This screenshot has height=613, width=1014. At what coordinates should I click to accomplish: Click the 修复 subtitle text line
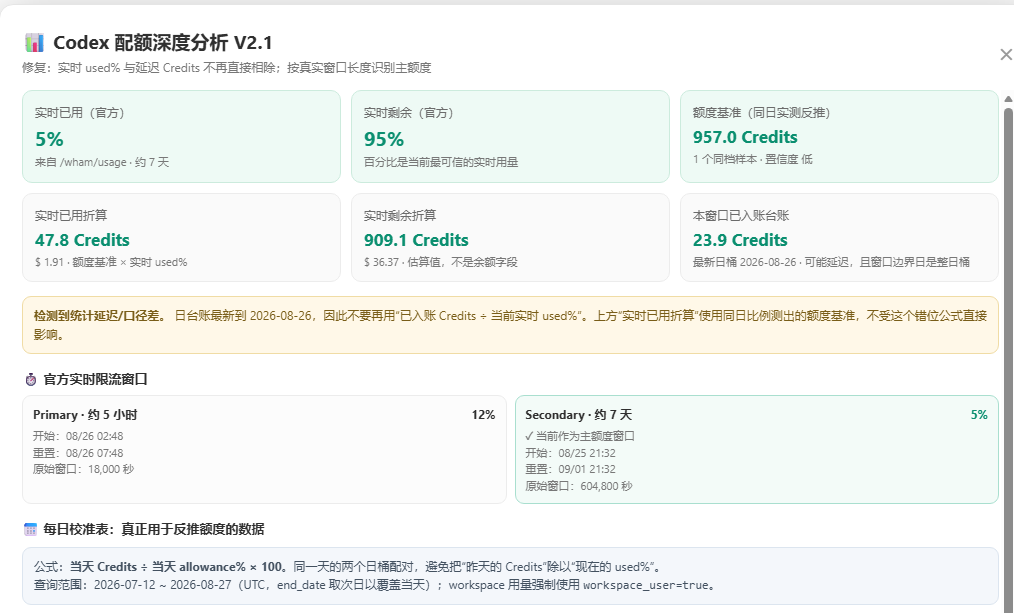tap(226, 68)
